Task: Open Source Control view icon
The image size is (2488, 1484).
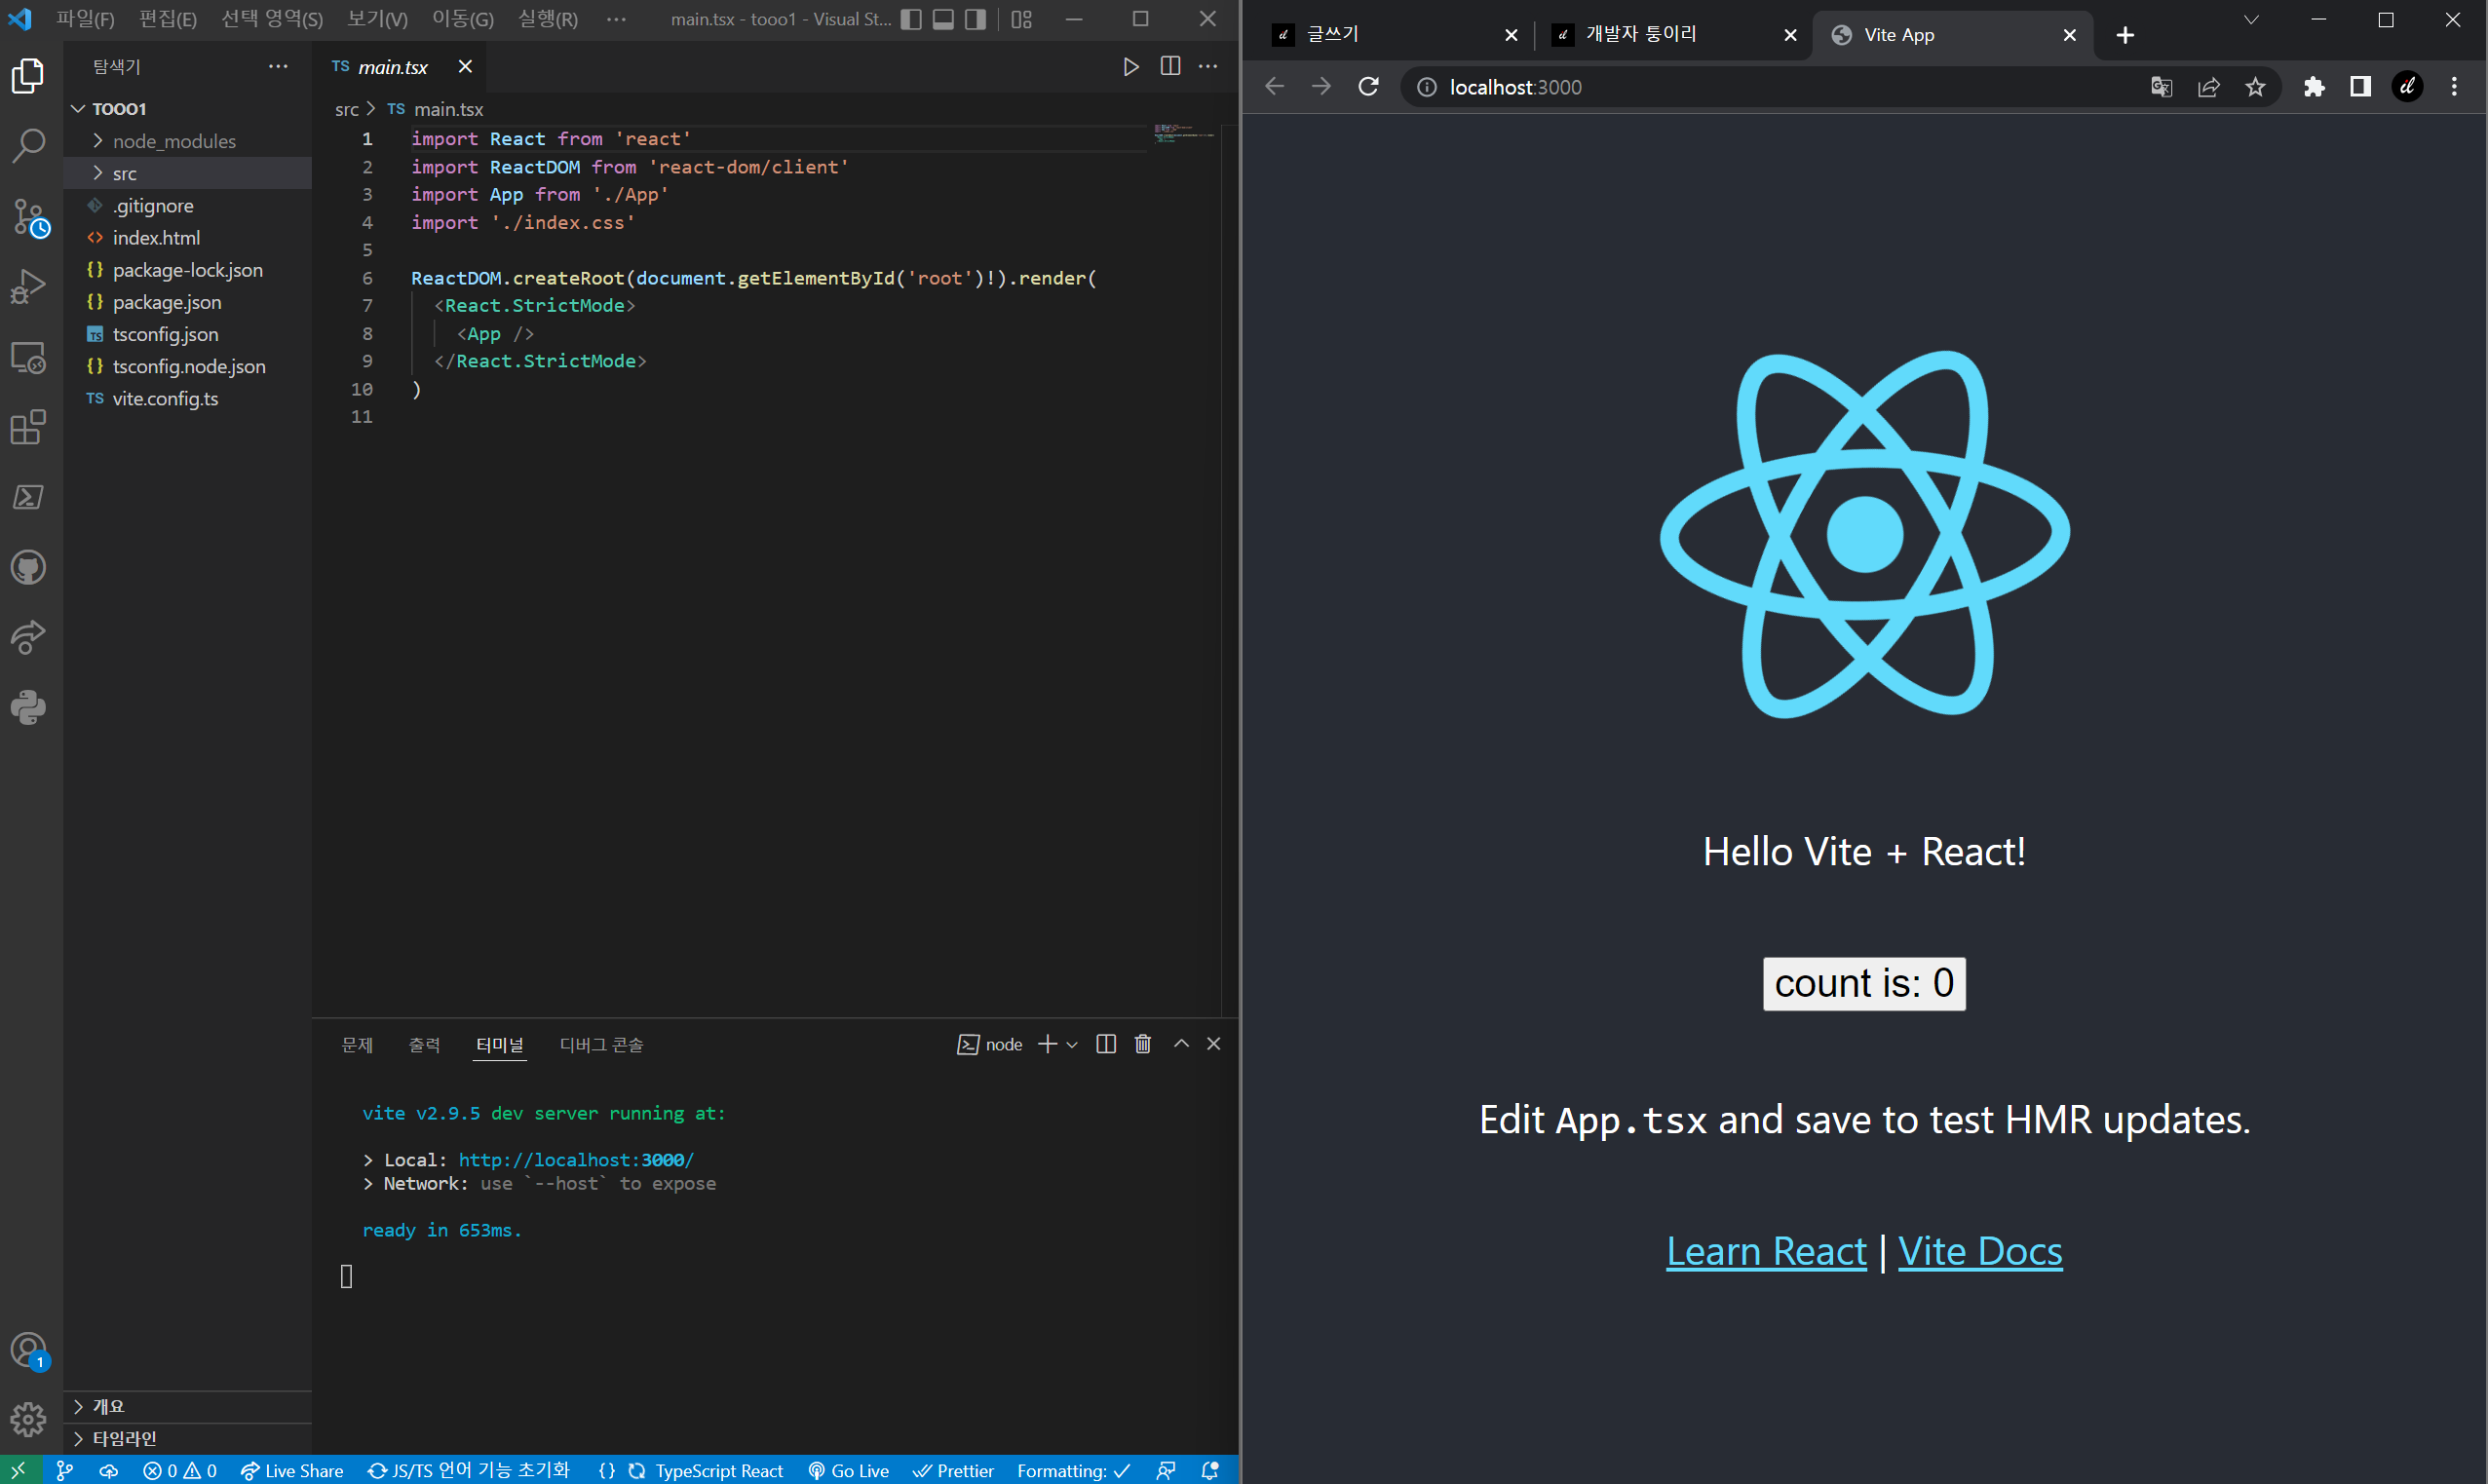Action: point(28,216)
